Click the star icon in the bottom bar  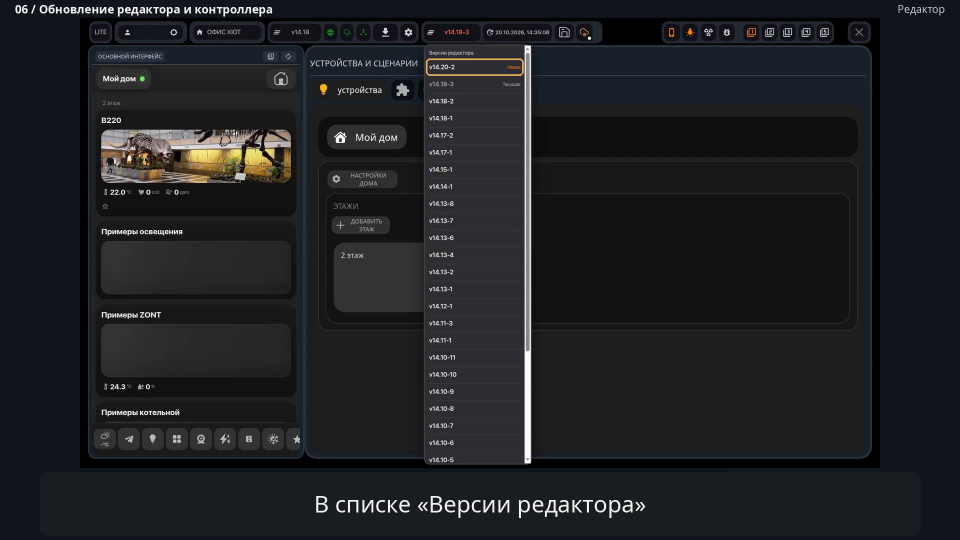click(x=296, y=439)
